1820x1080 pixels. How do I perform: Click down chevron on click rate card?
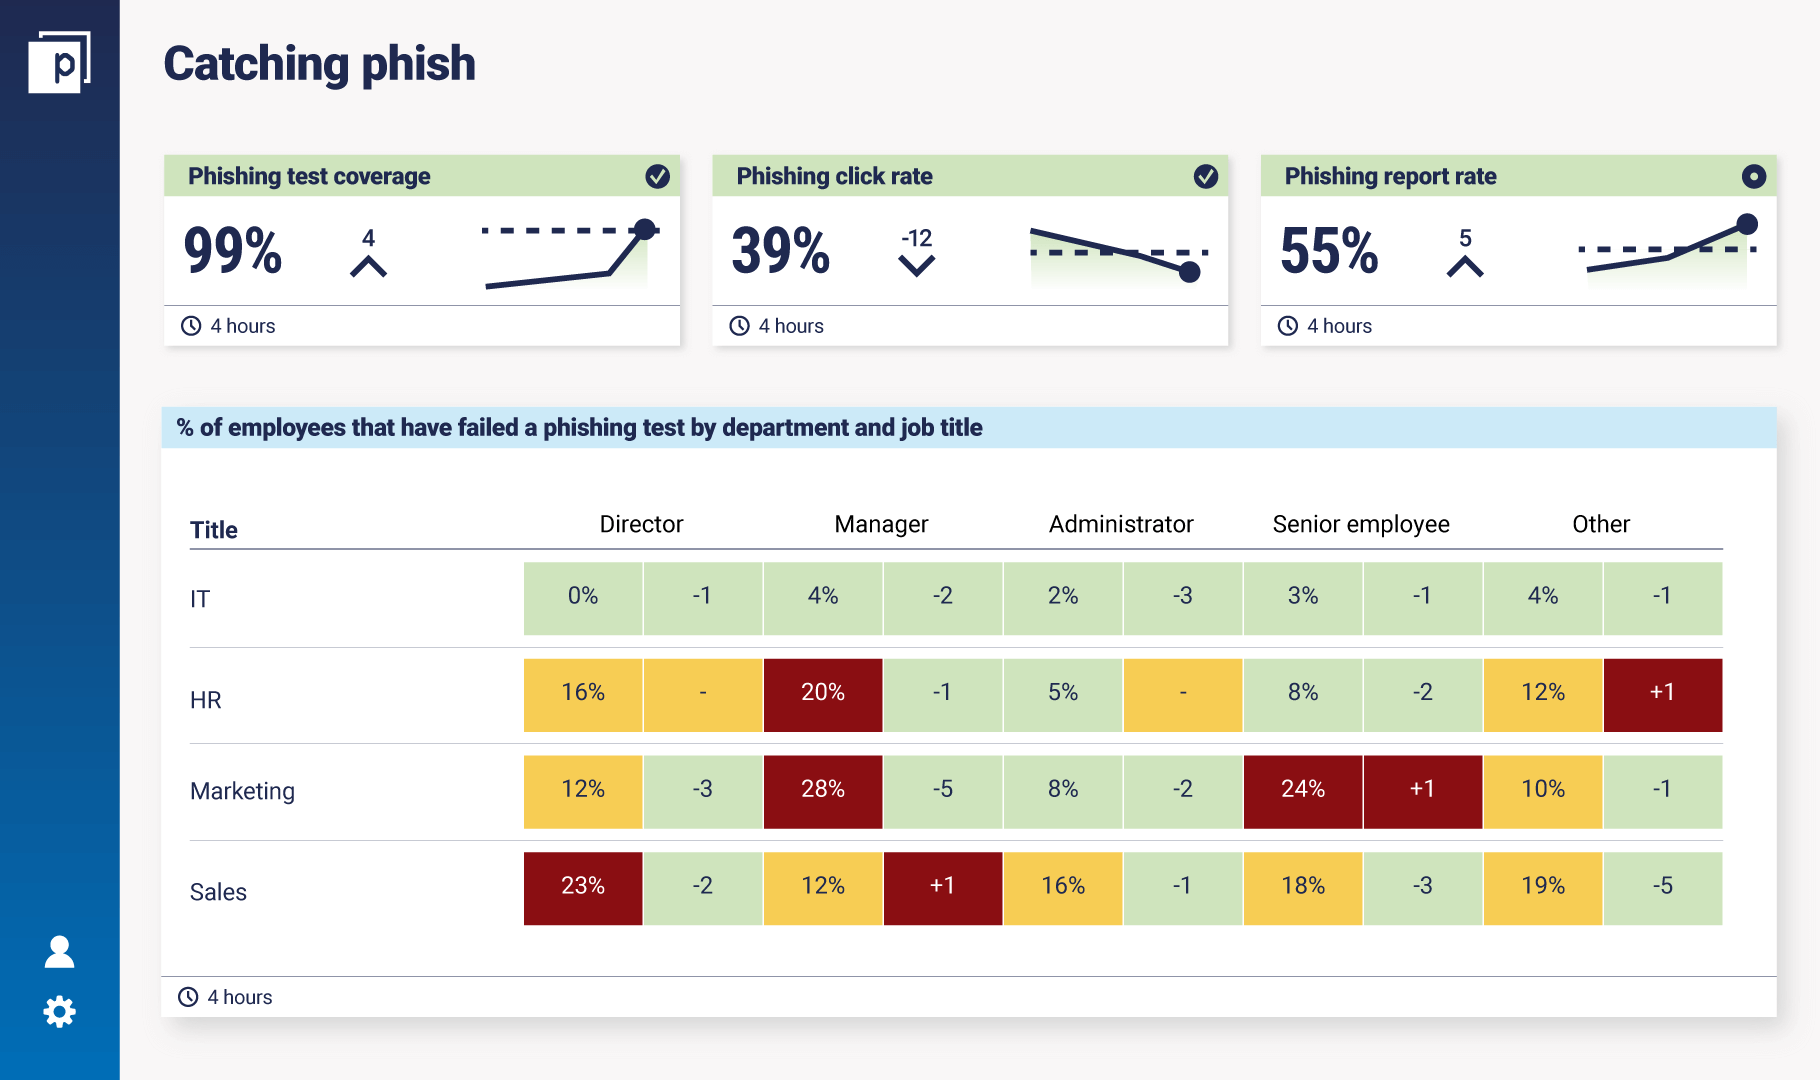[x=916, y=266]
